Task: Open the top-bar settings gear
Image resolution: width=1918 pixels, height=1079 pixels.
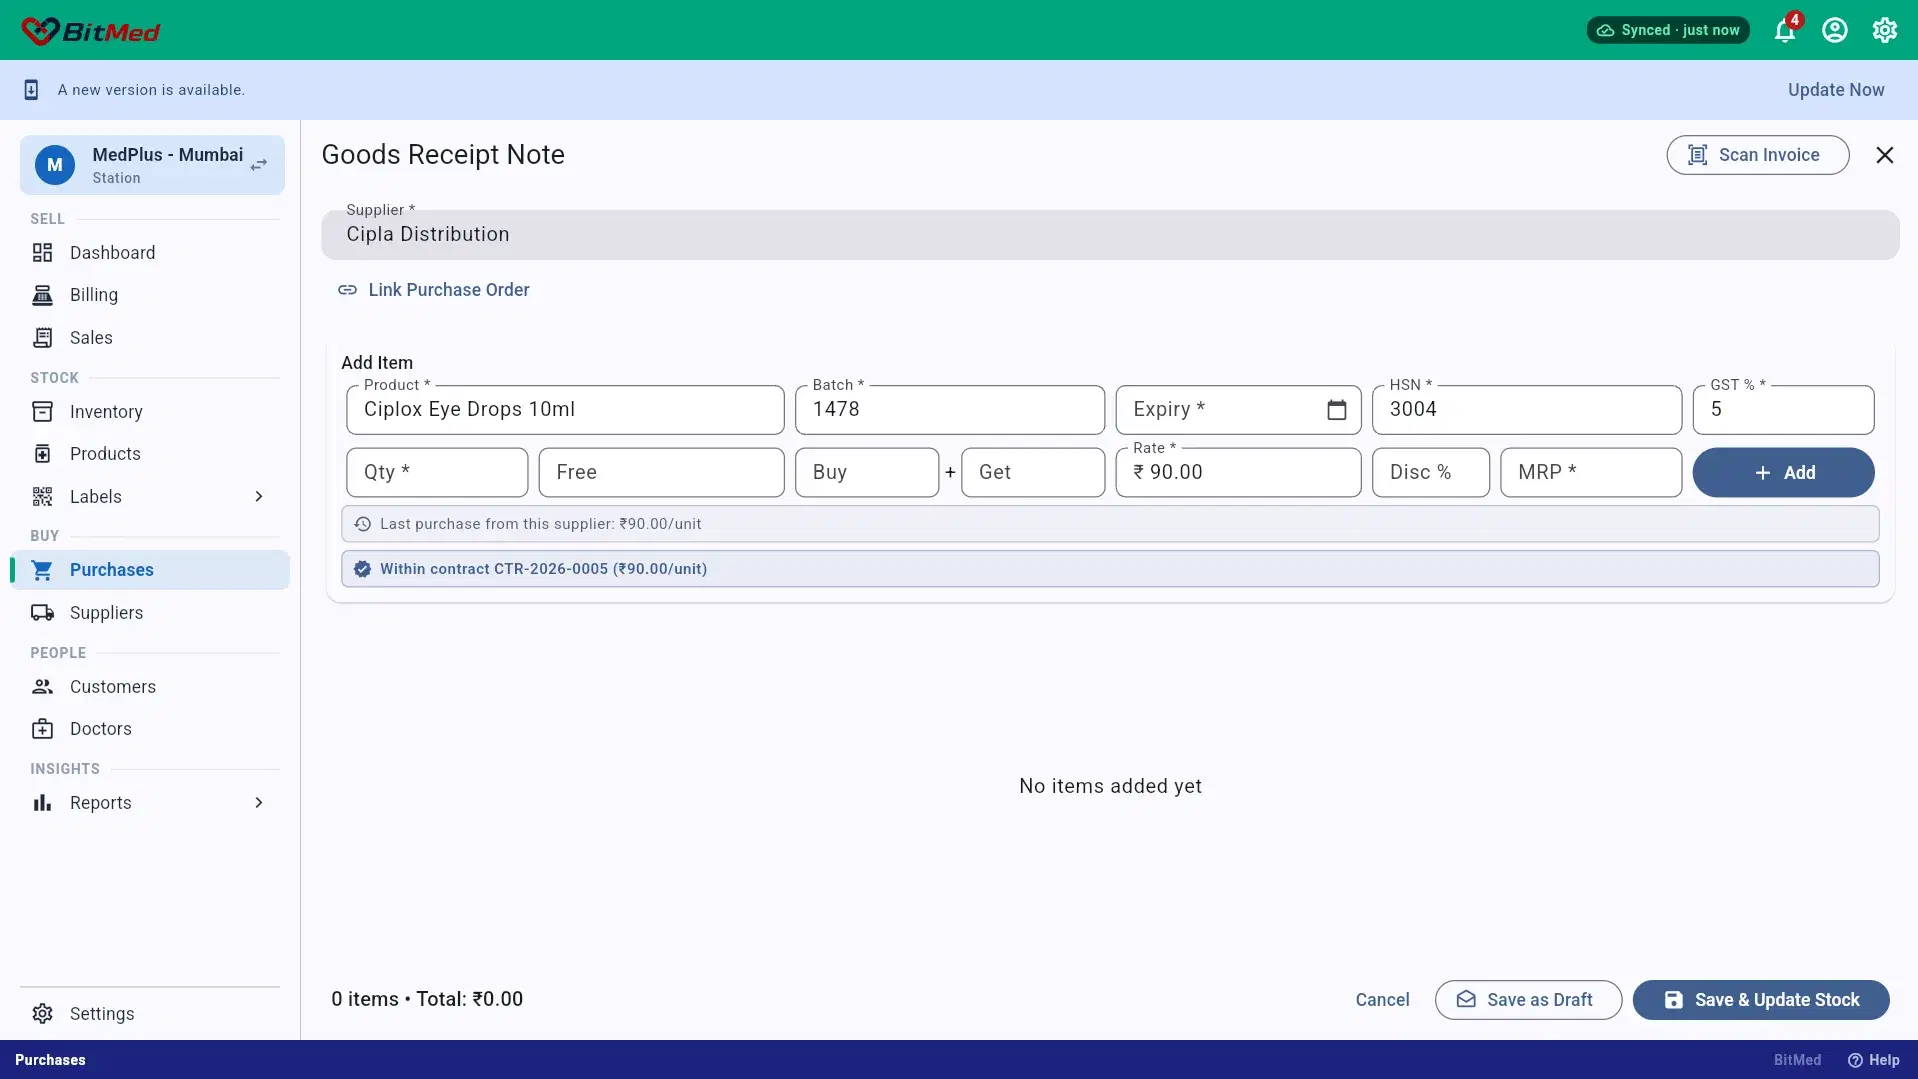Action: (x=1885, y=30)
